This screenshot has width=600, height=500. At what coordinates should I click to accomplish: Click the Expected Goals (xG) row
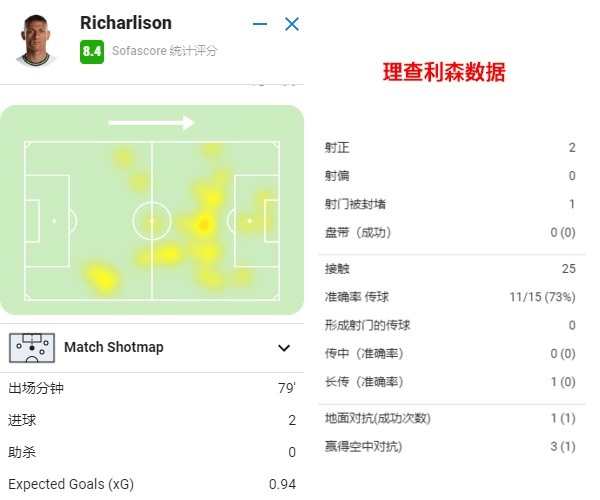pyautogui.click(x=152, y=484)
